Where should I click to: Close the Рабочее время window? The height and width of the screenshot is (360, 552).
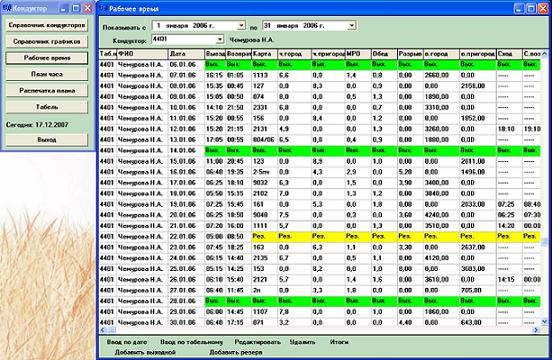[x=544, y=8]
